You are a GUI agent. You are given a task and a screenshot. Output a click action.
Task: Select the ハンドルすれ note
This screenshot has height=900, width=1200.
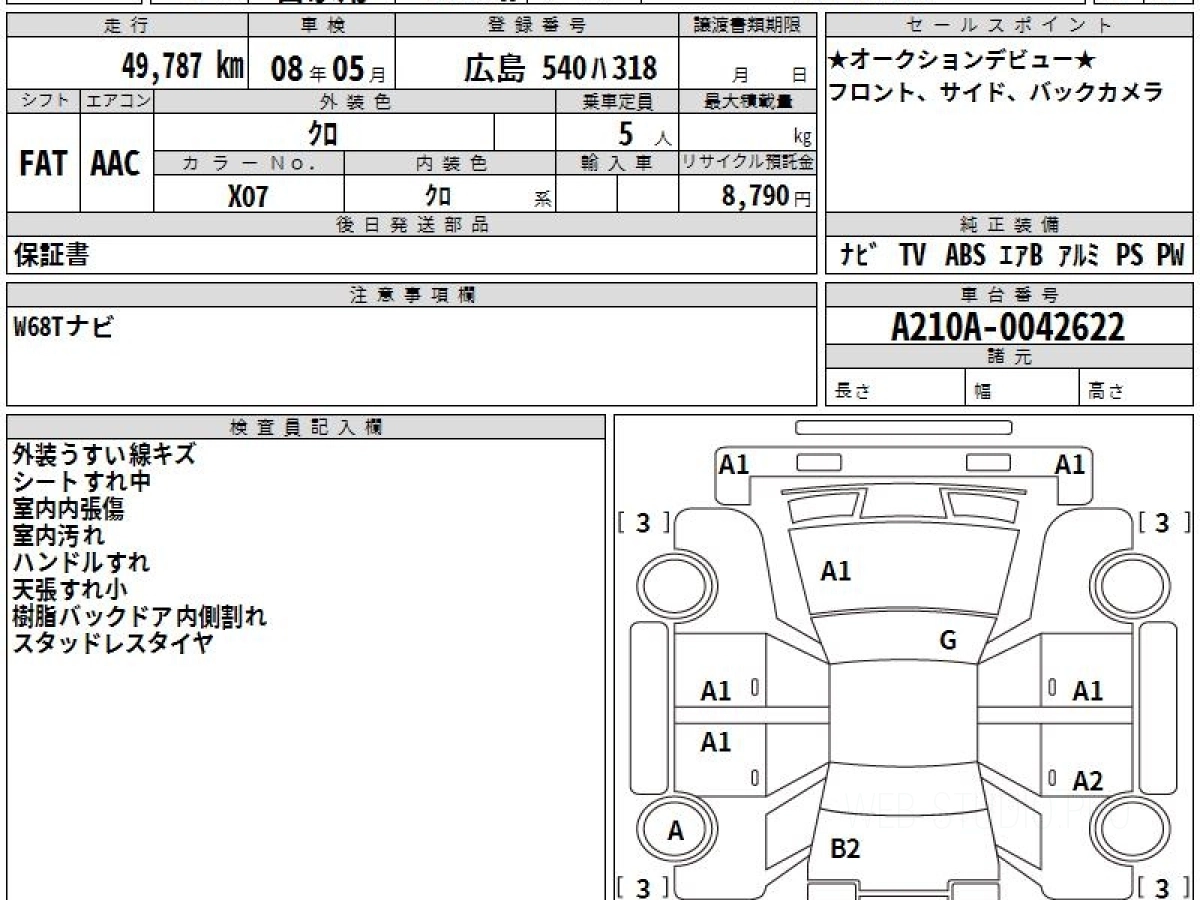click(x=82, y=563)
